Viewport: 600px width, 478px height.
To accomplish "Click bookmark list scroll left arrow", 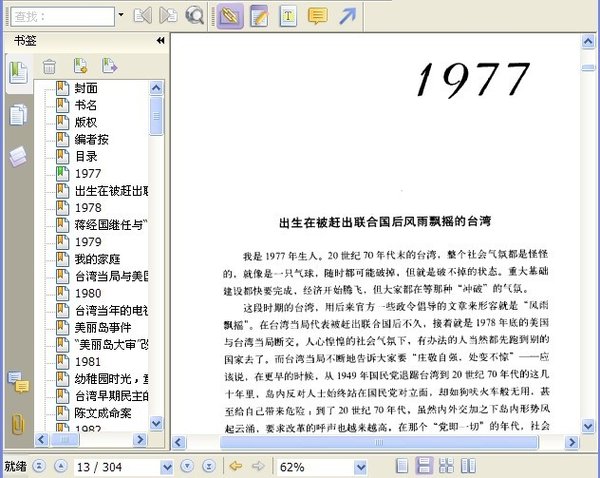I will click(x=41, y=439).
